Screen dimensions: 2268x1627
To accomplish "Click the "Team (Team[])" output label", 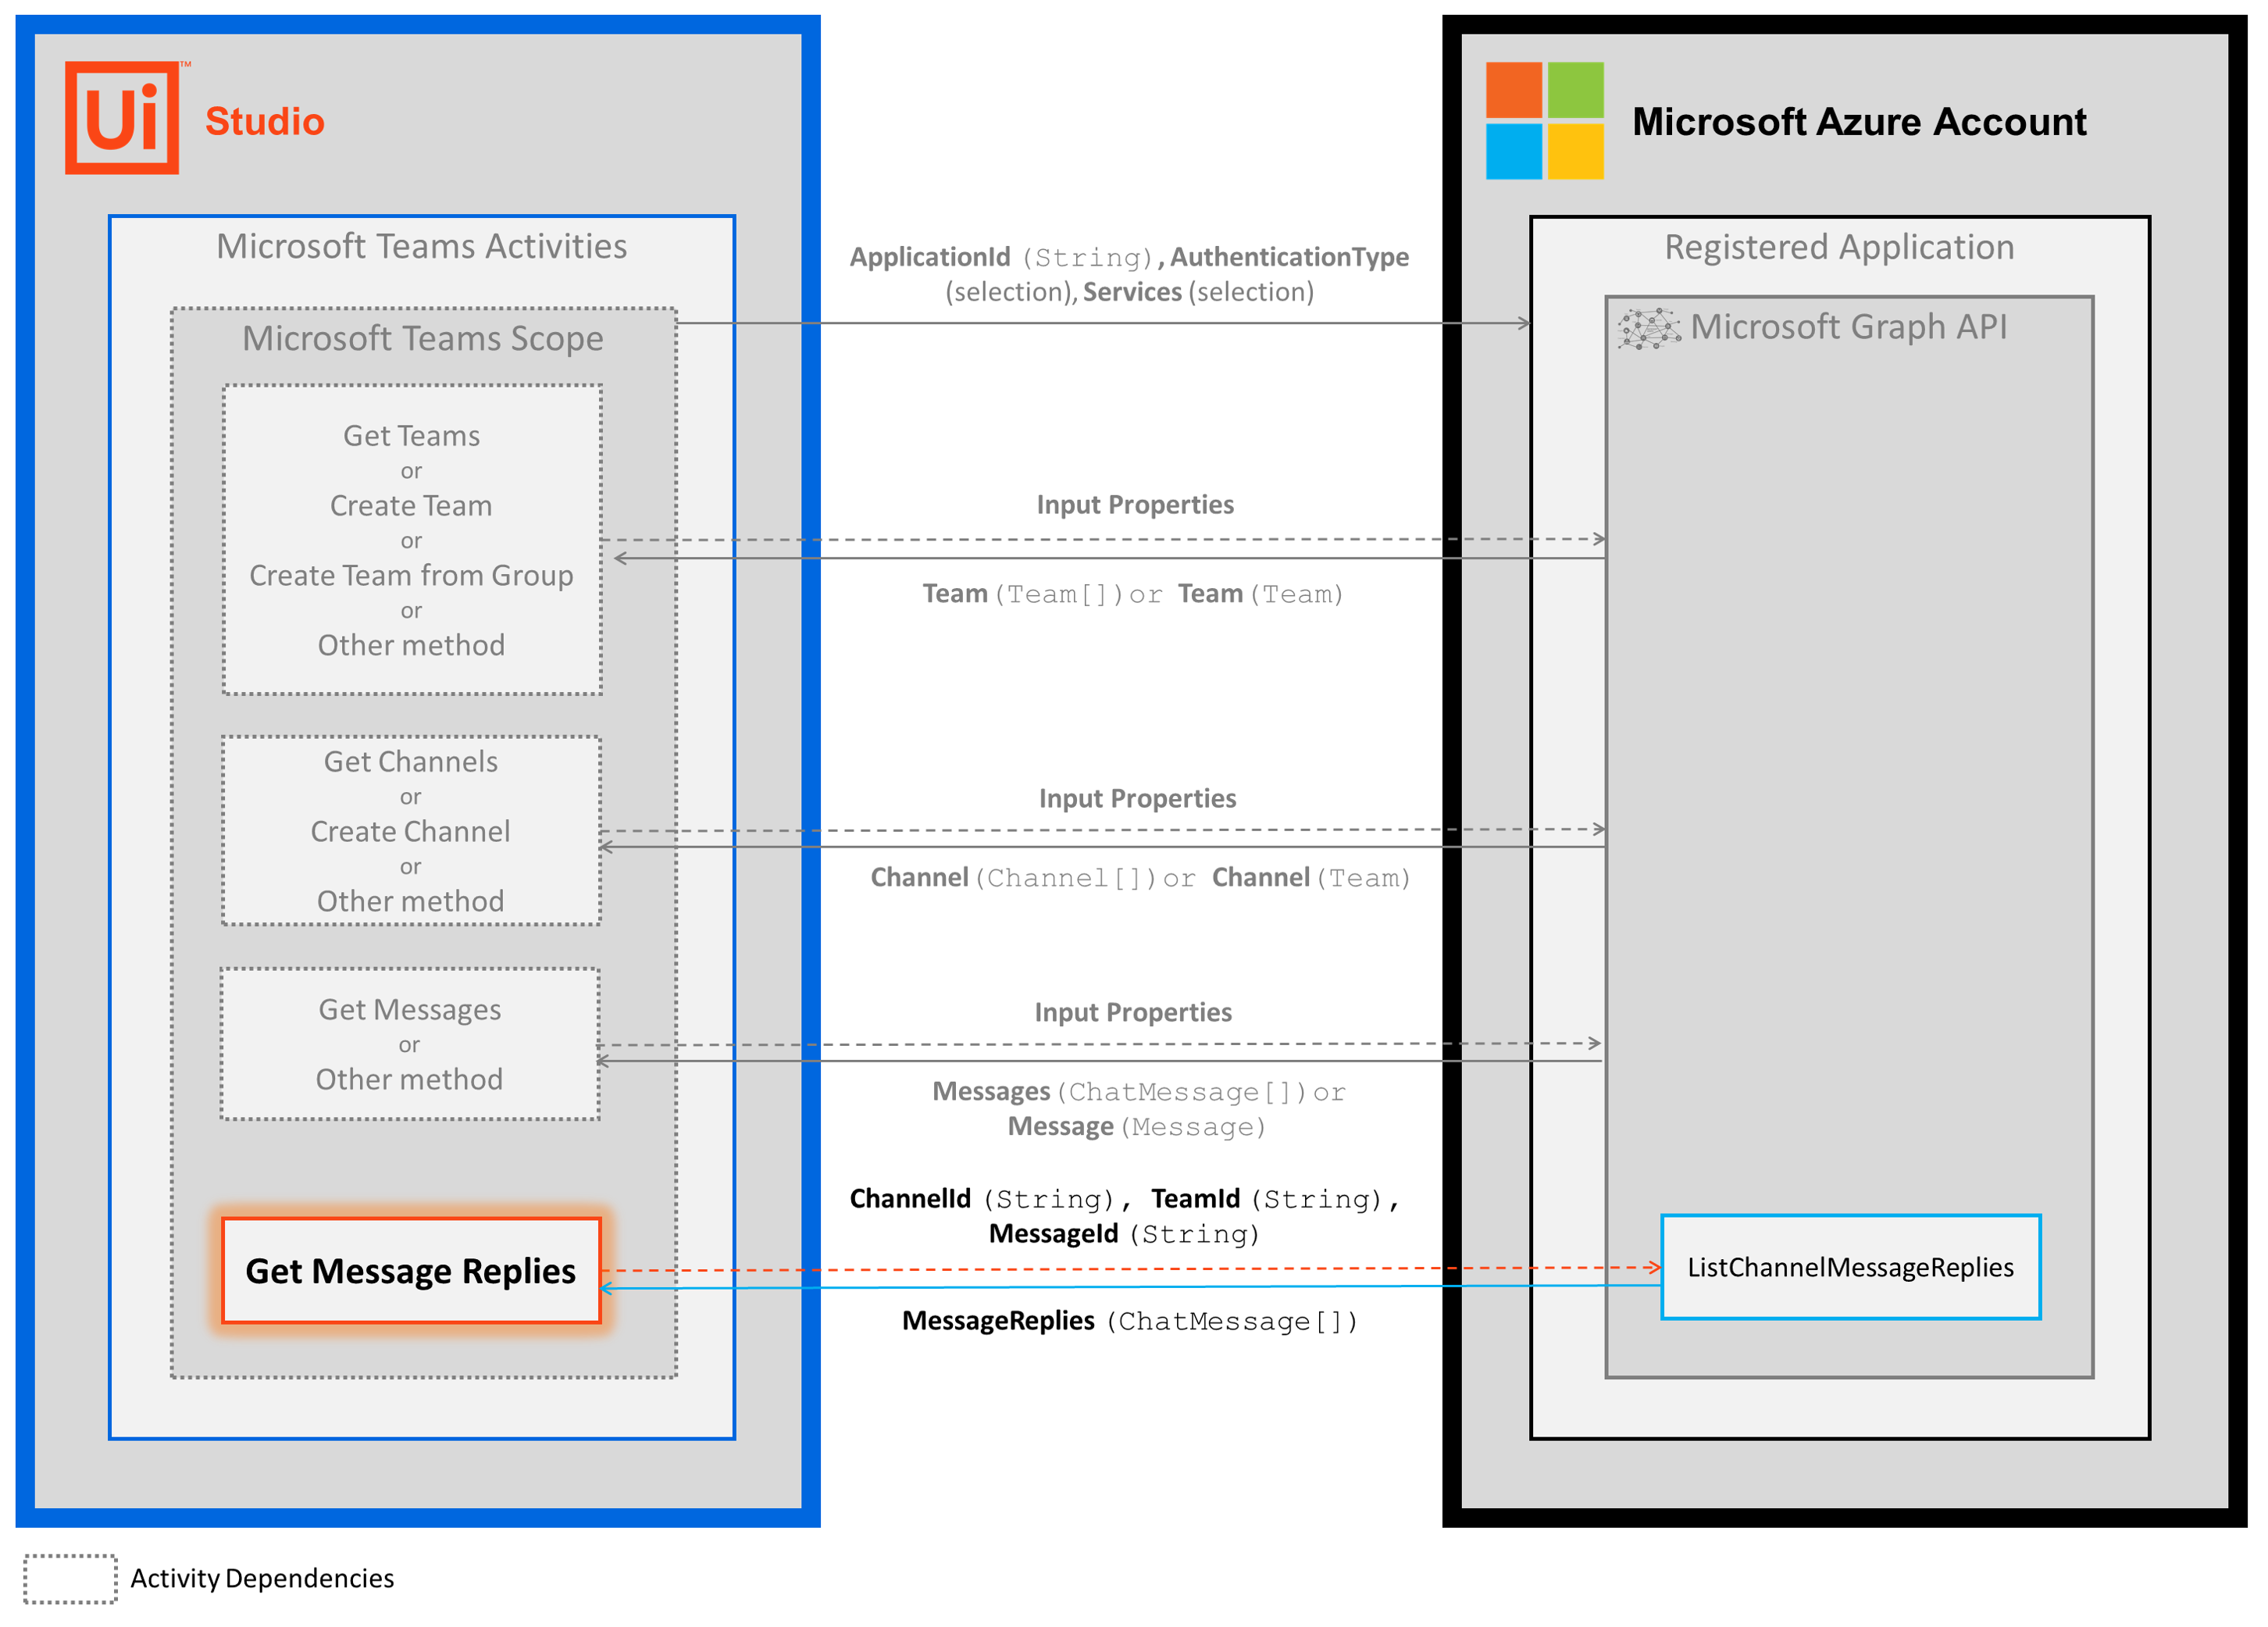I will 1025,594.
